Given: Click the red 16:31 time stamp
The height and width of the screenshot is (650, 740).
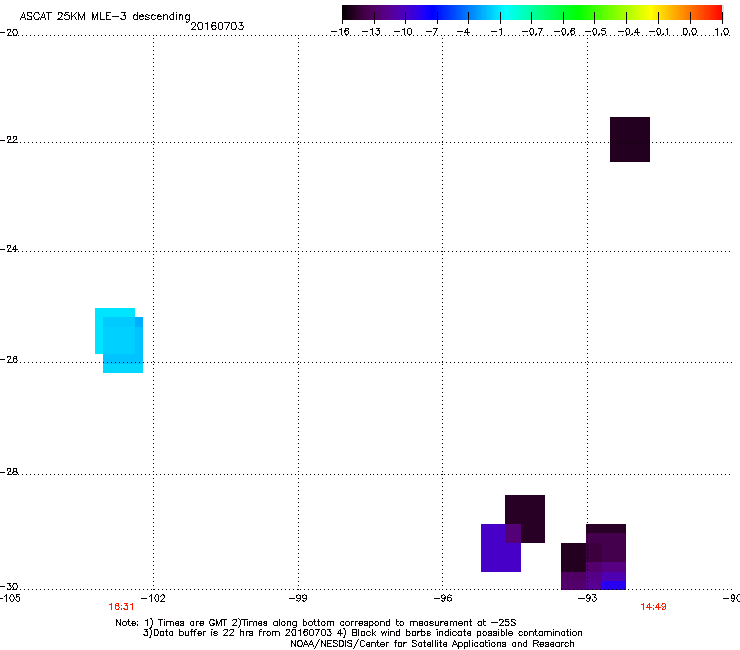Looking at the screenshot, I should pos(121,607).
